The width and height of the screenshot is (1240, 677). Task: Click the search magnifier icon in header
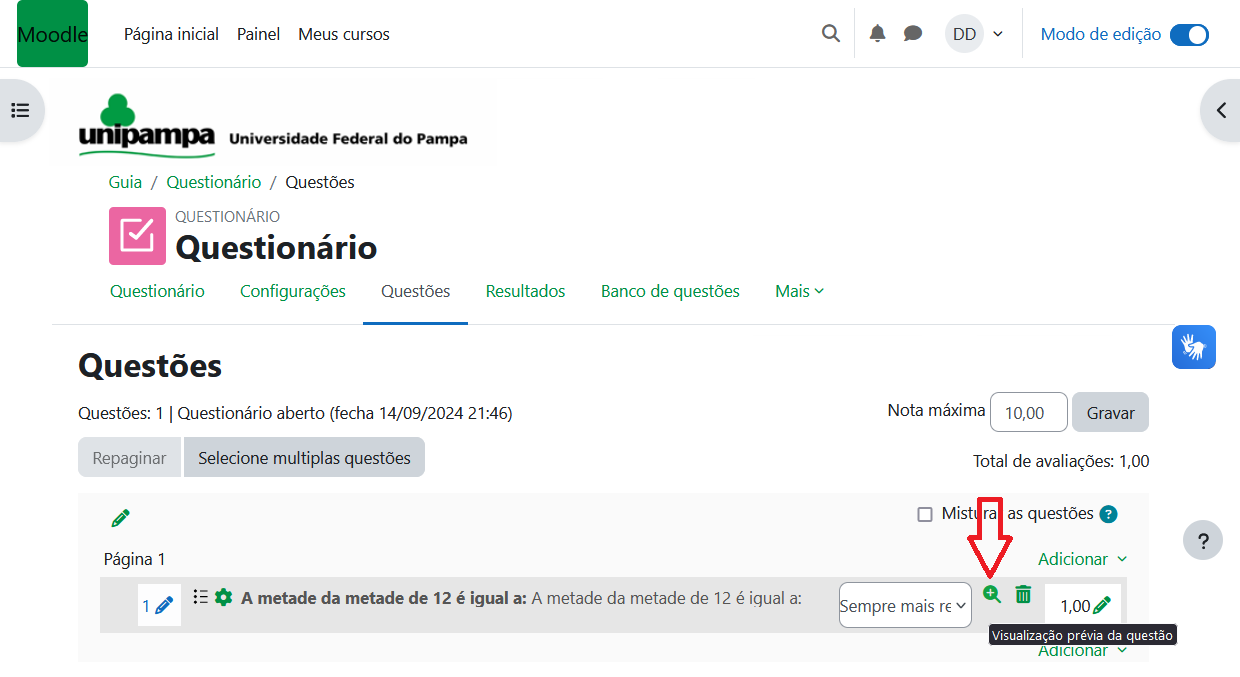[830, 34]
